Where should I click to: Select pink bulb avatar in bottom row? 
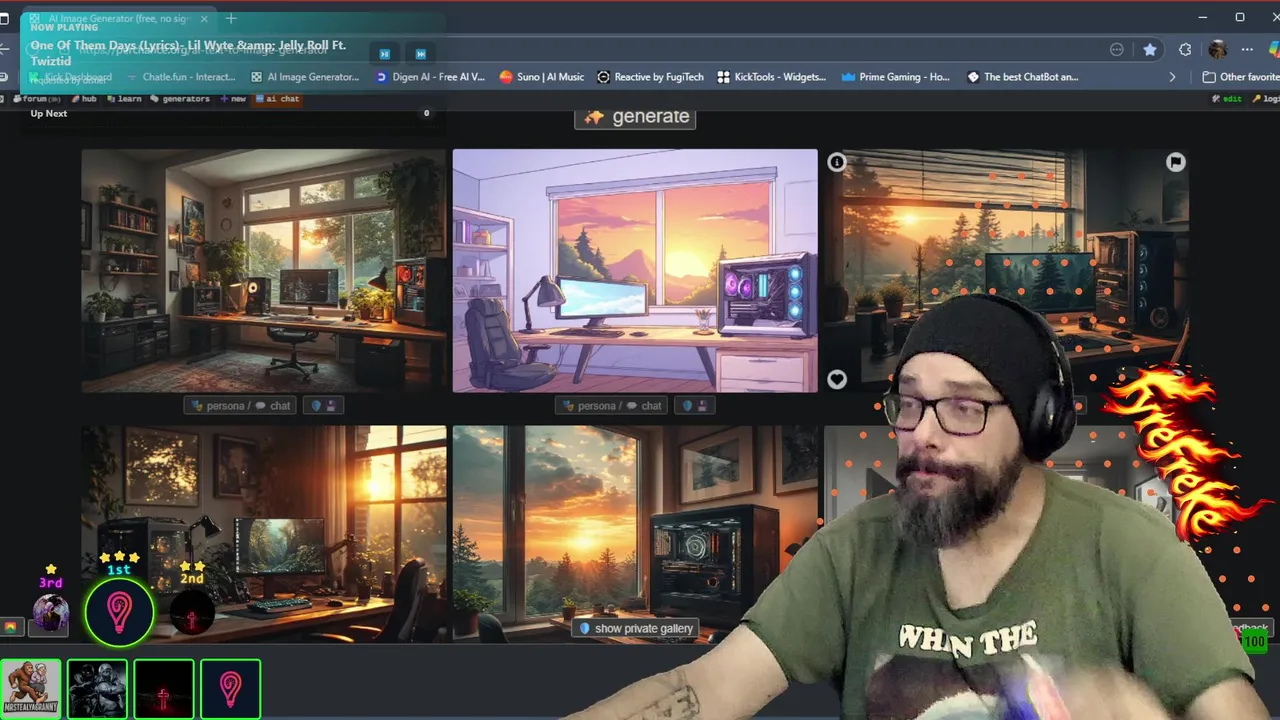point(231,689)
